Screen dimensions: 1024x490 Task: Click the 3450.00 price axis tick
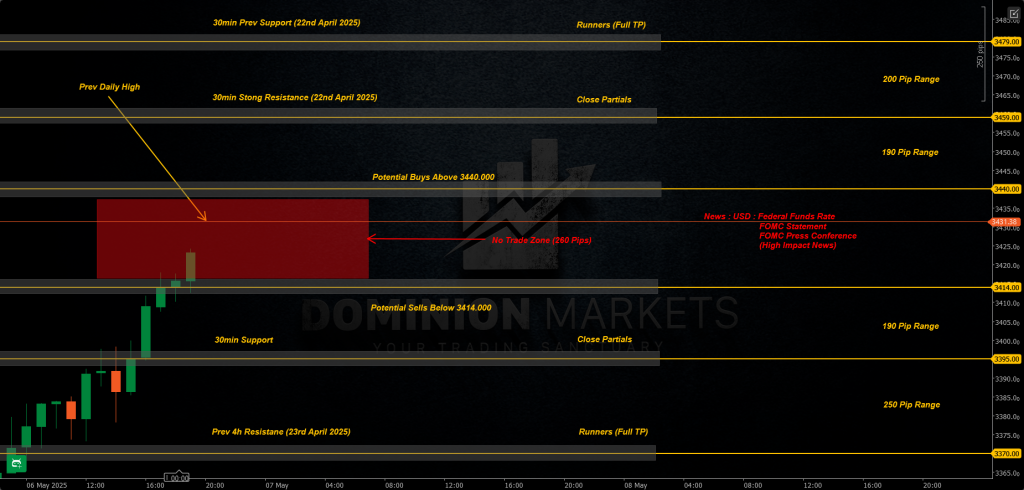[x=1006, y=152]
